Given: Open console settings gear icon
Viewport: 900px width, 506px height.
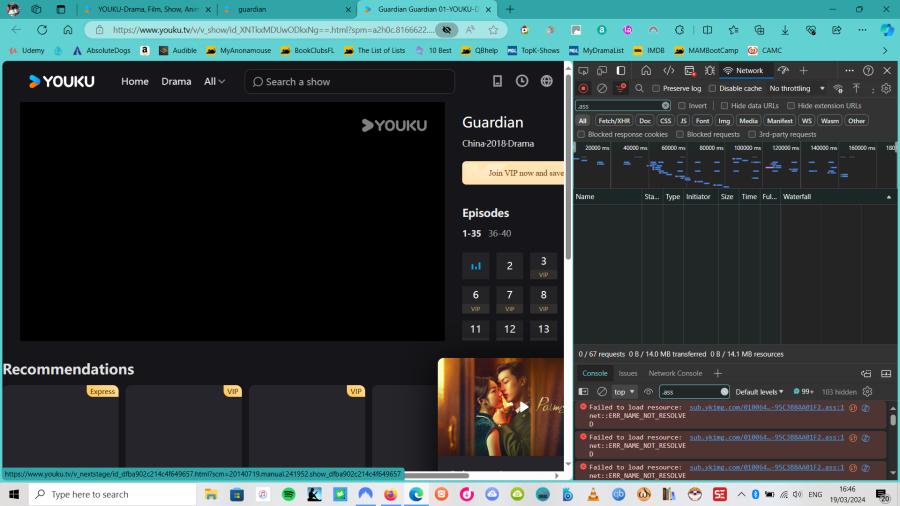Looking at the screenshot, I should (x=867, y=392).
